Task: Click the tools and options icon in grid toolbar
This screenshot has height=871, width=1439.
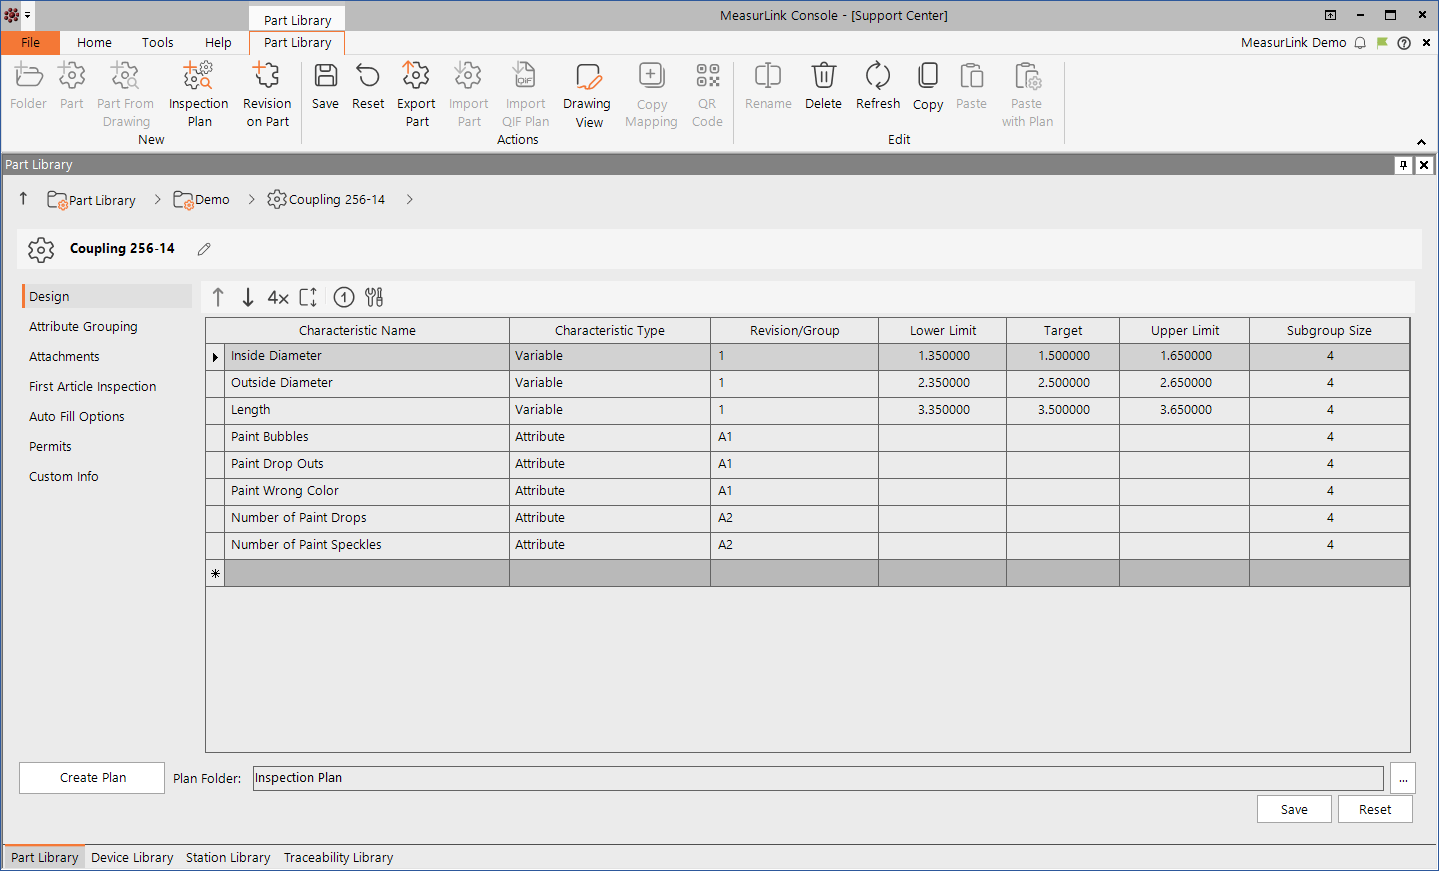Action: coord(374,297)
